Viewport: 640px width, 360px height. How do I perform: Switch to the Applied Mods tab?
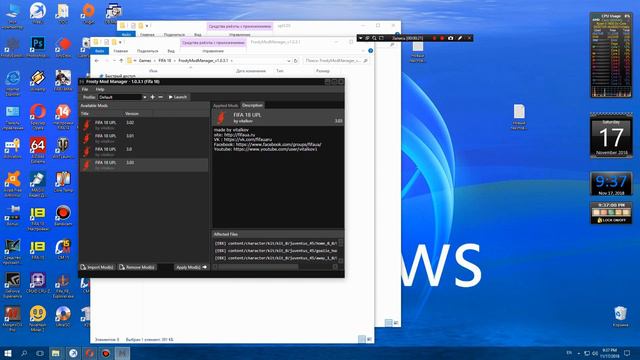tap(225, 105)
